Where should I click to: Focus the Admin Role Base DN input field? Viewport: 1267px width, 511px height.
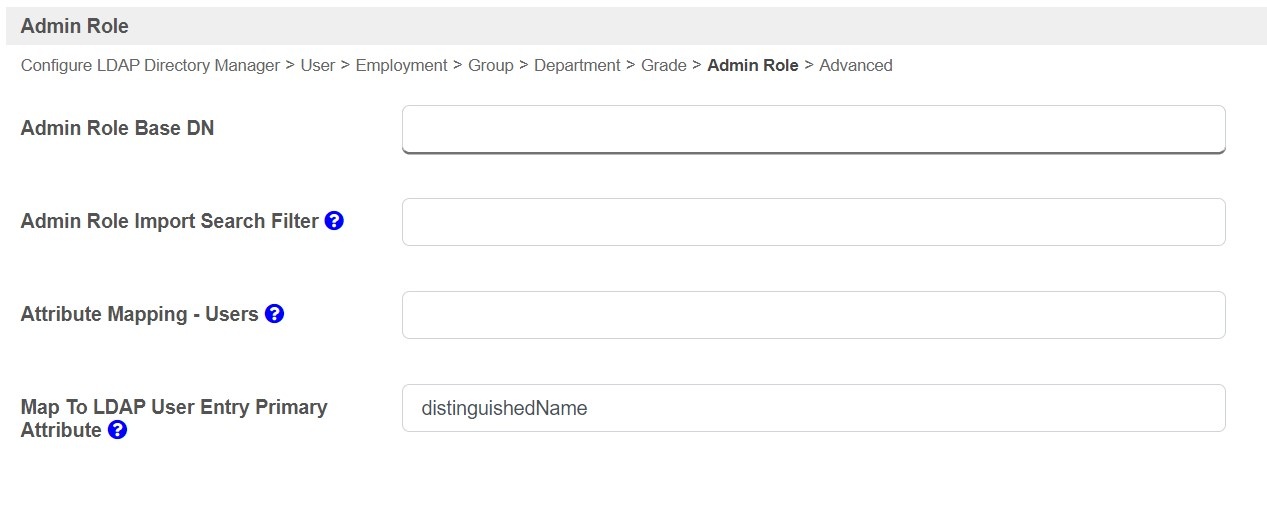click(813, 129)
